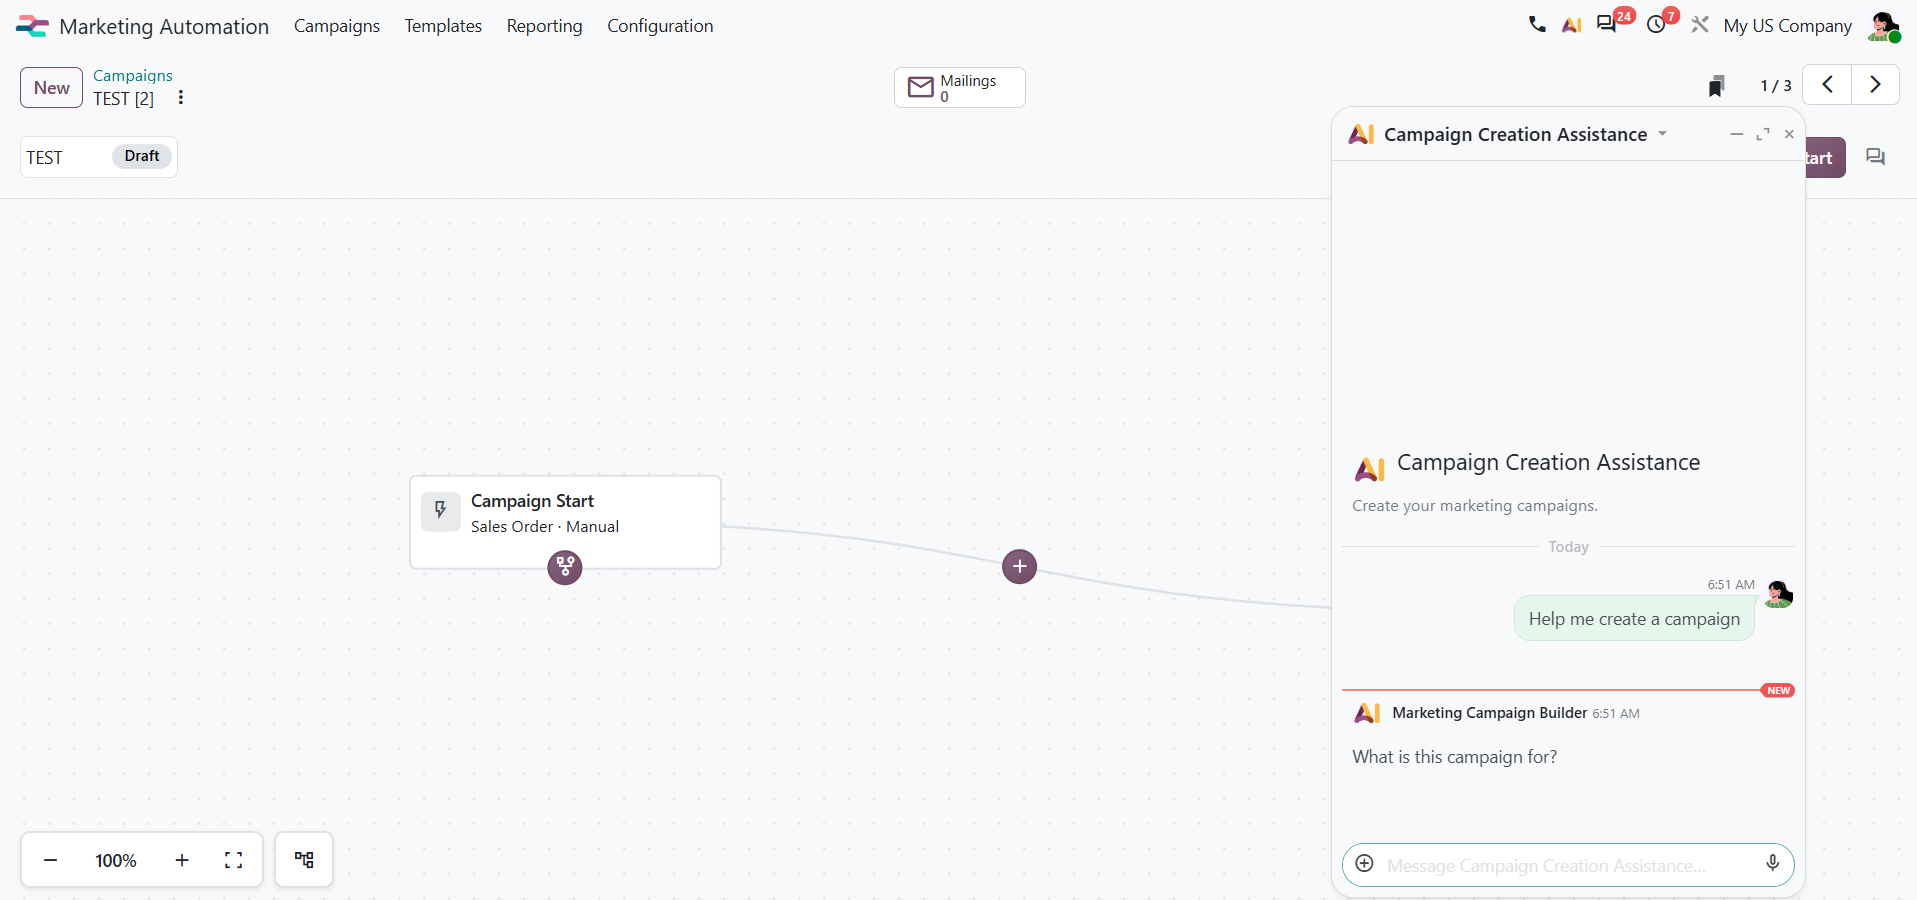1917x900 pixels.
Task: Open the activities clock icon with badge 7
Action: (1657, 25)
